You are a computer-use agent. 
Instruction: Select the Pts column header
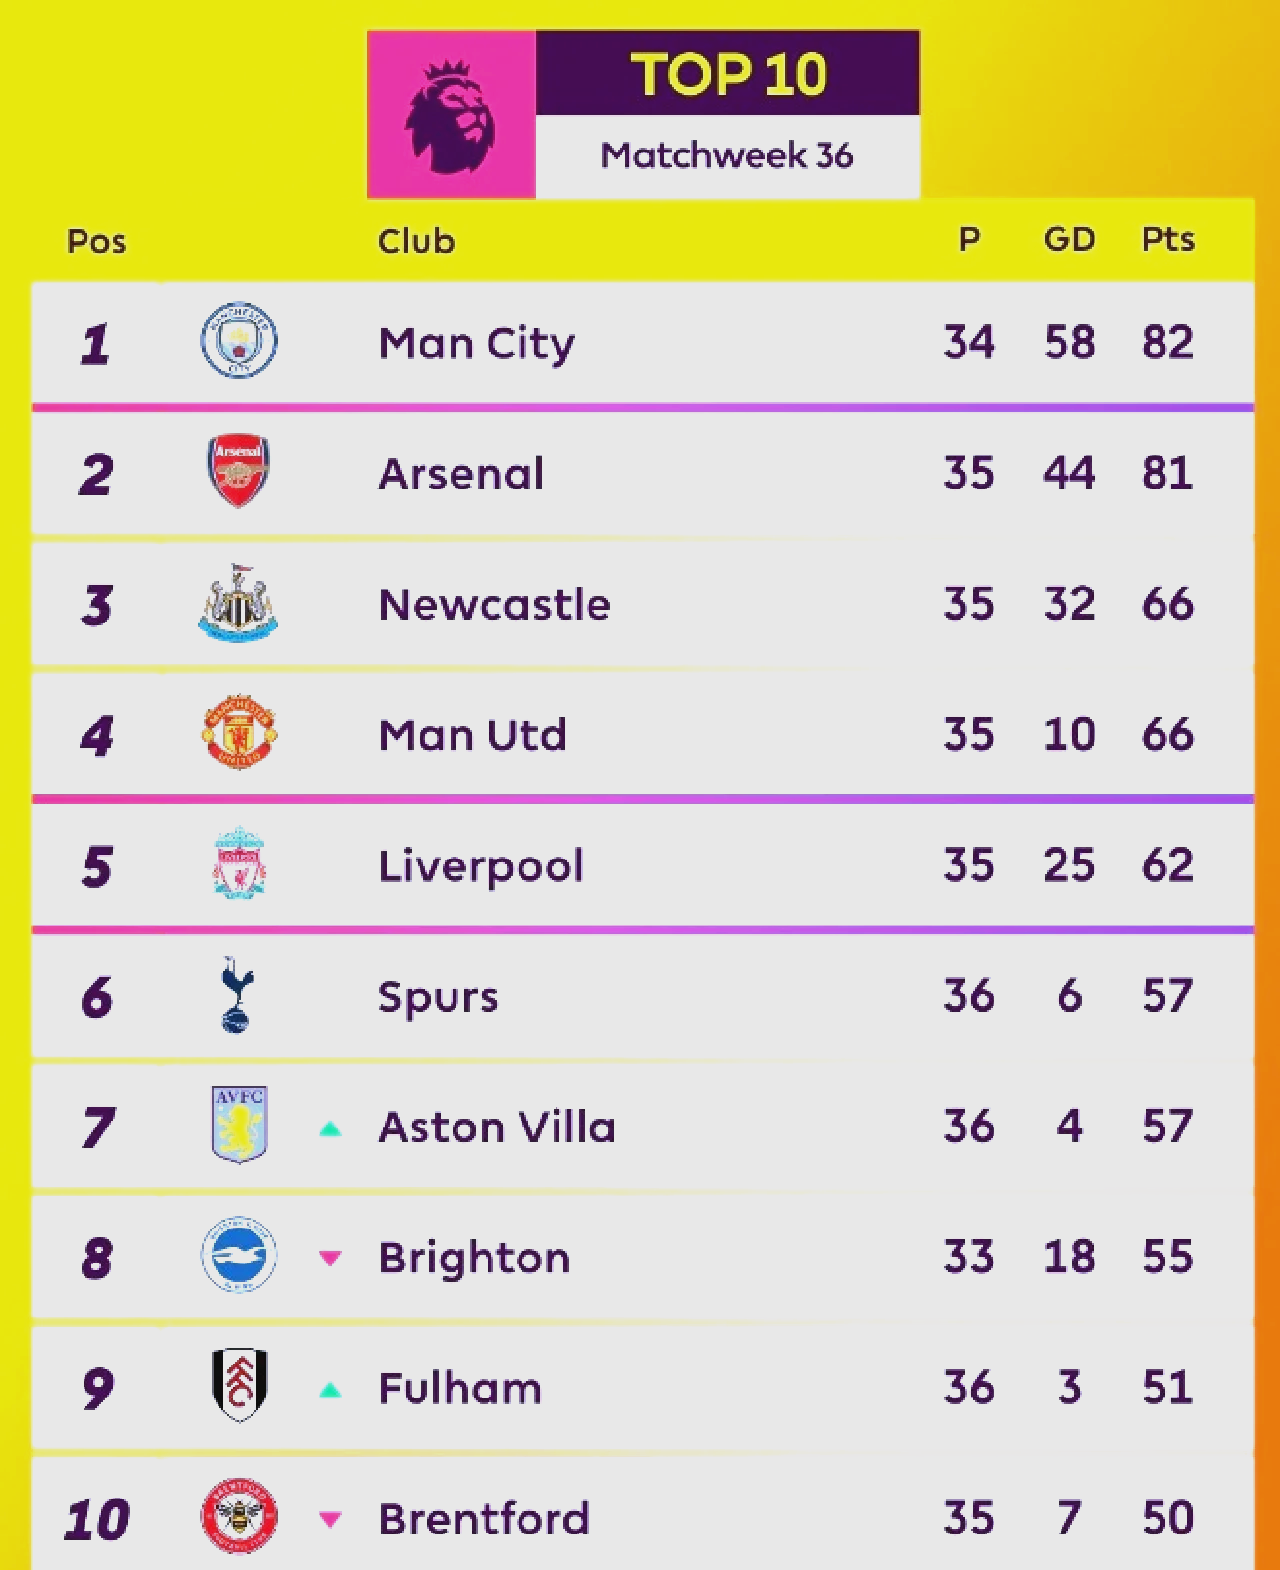coord(1168,240)
